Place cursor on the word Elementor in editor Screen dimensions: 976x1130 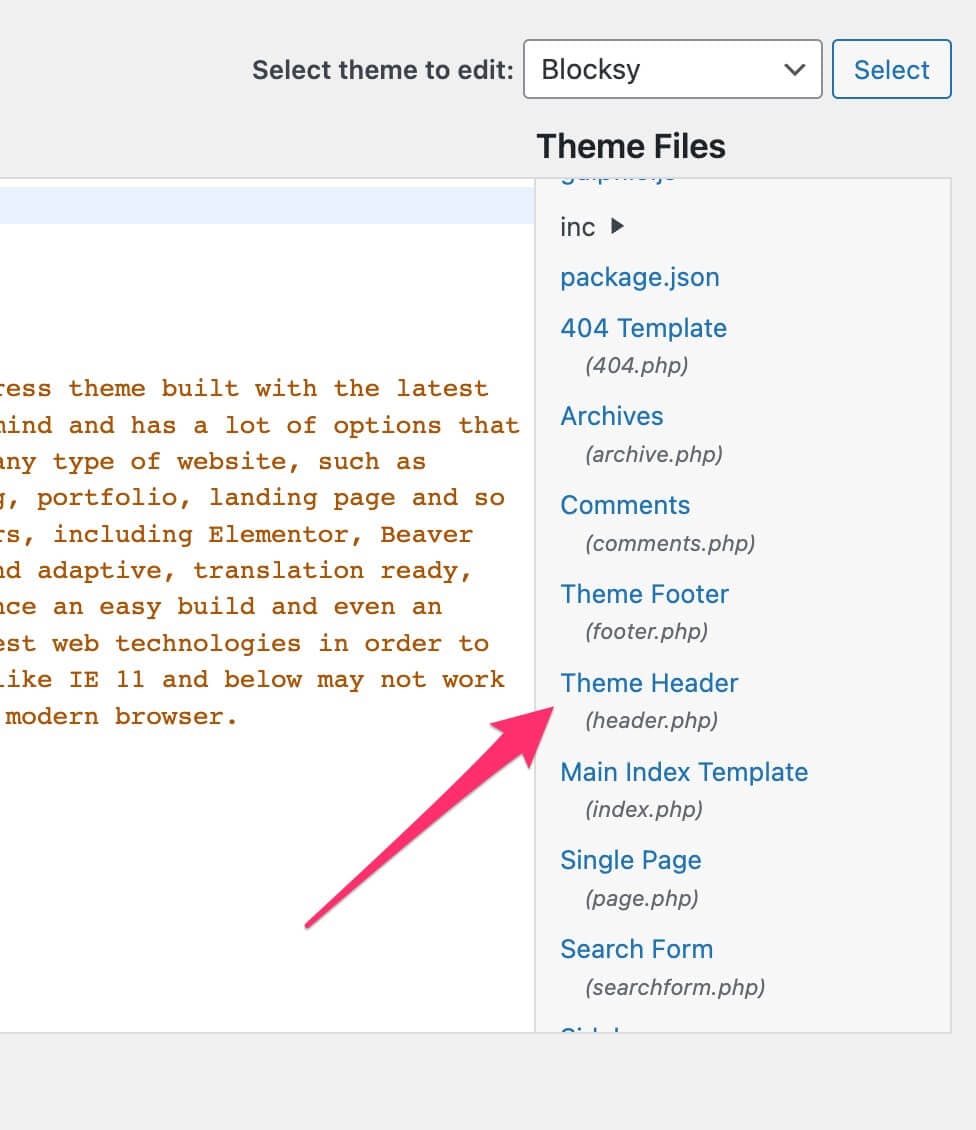(285, 534)
